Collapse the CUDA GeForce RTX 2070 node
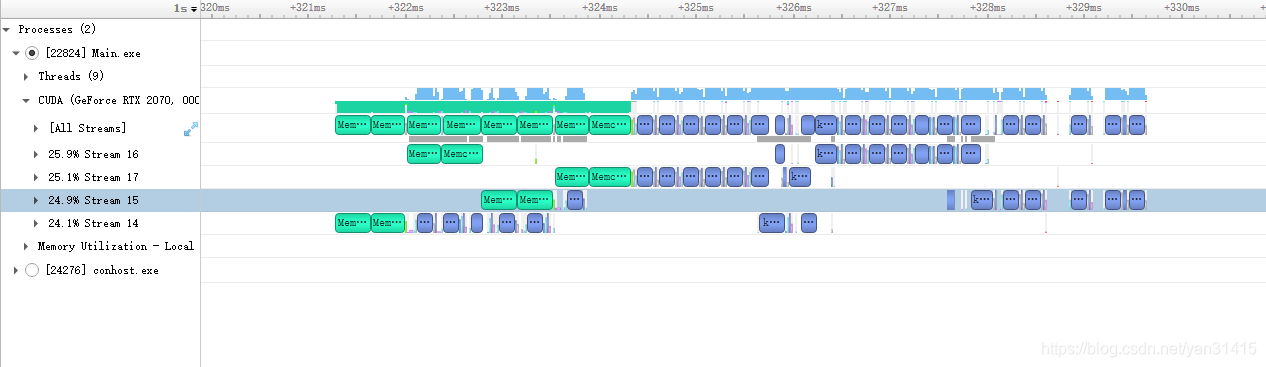The width and height of the screenshot is (1266, 367). coord(27,100)
